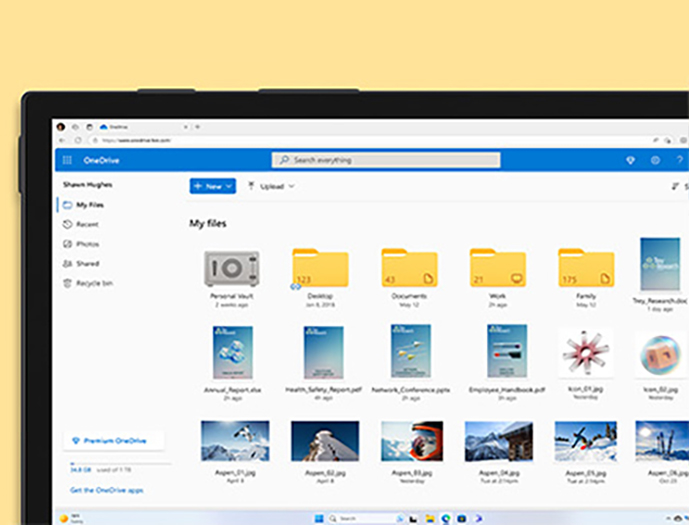The image size is (689, 525).
Task: Open Health_Safety_Report.pdf thumbnail
Action: tap(323, 352)
